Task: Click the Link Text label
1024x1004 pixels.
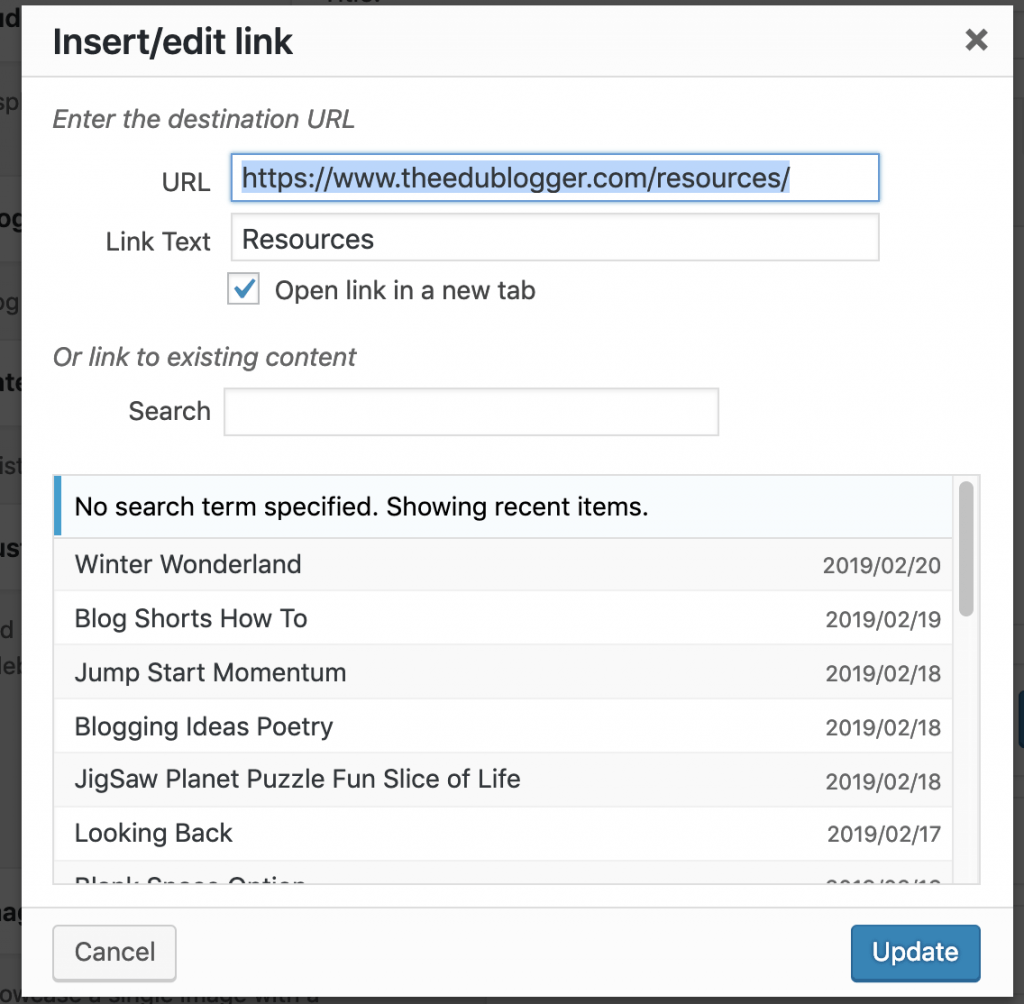Action: point(158,242)
